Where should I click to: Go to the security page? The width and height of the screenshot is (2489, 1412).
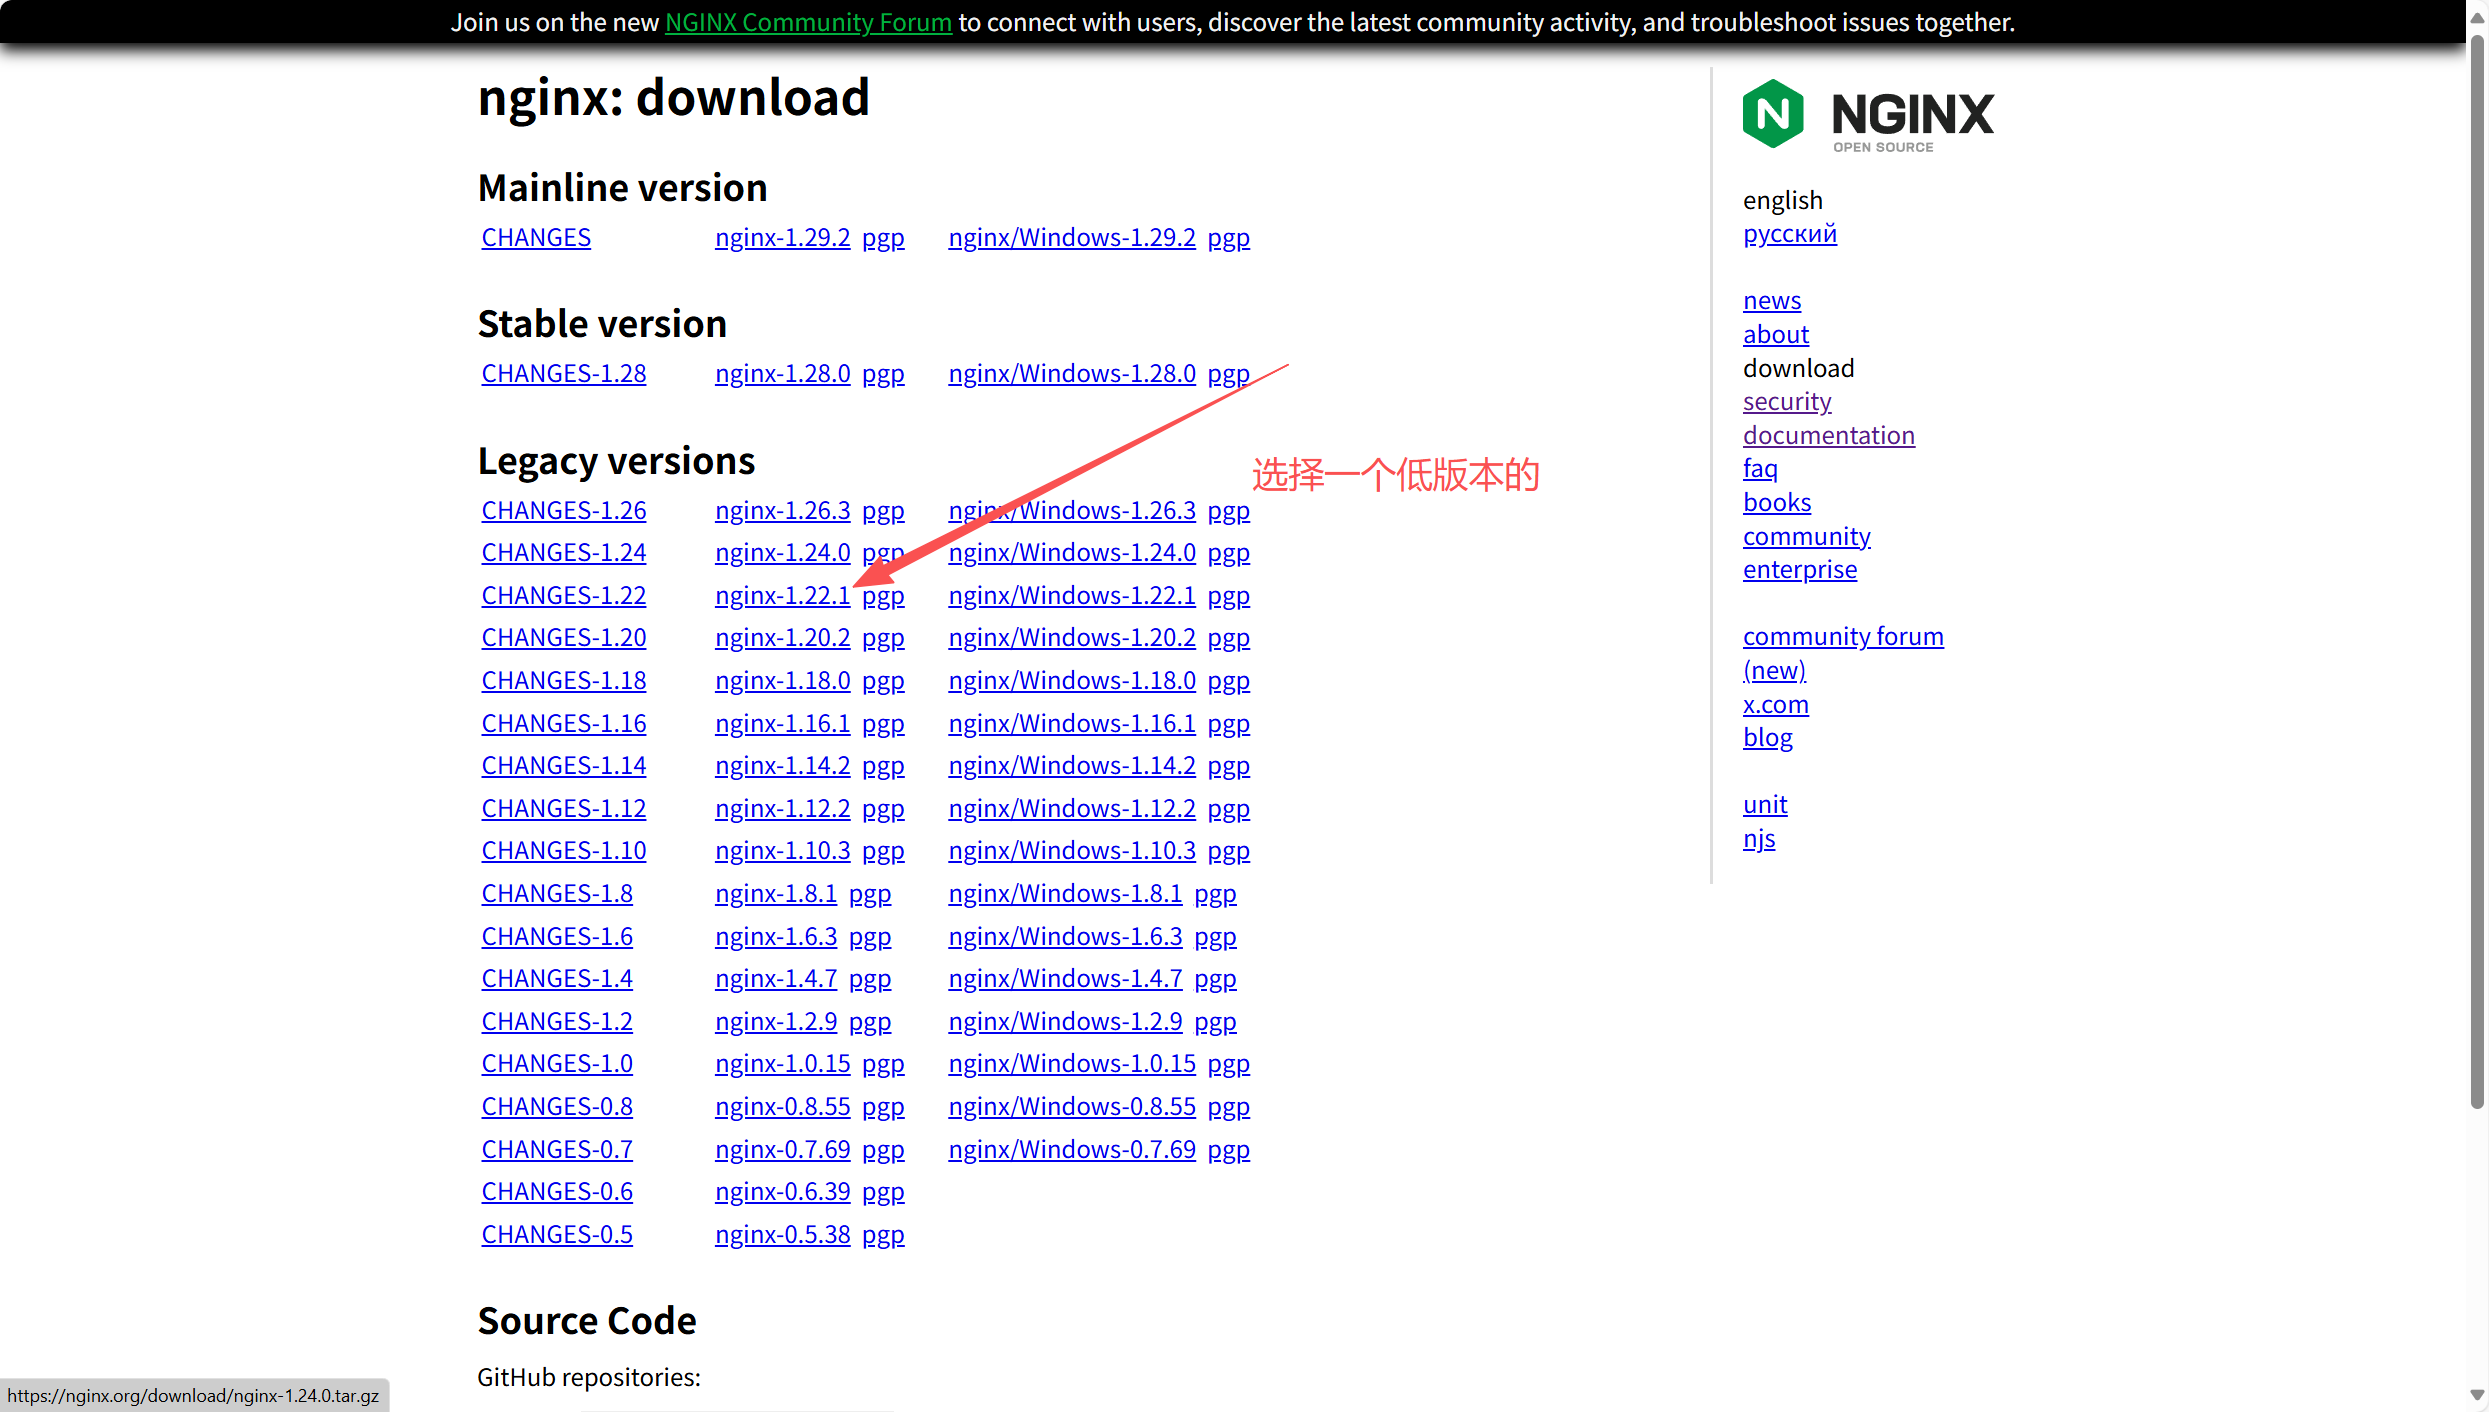coord(1786,402)
